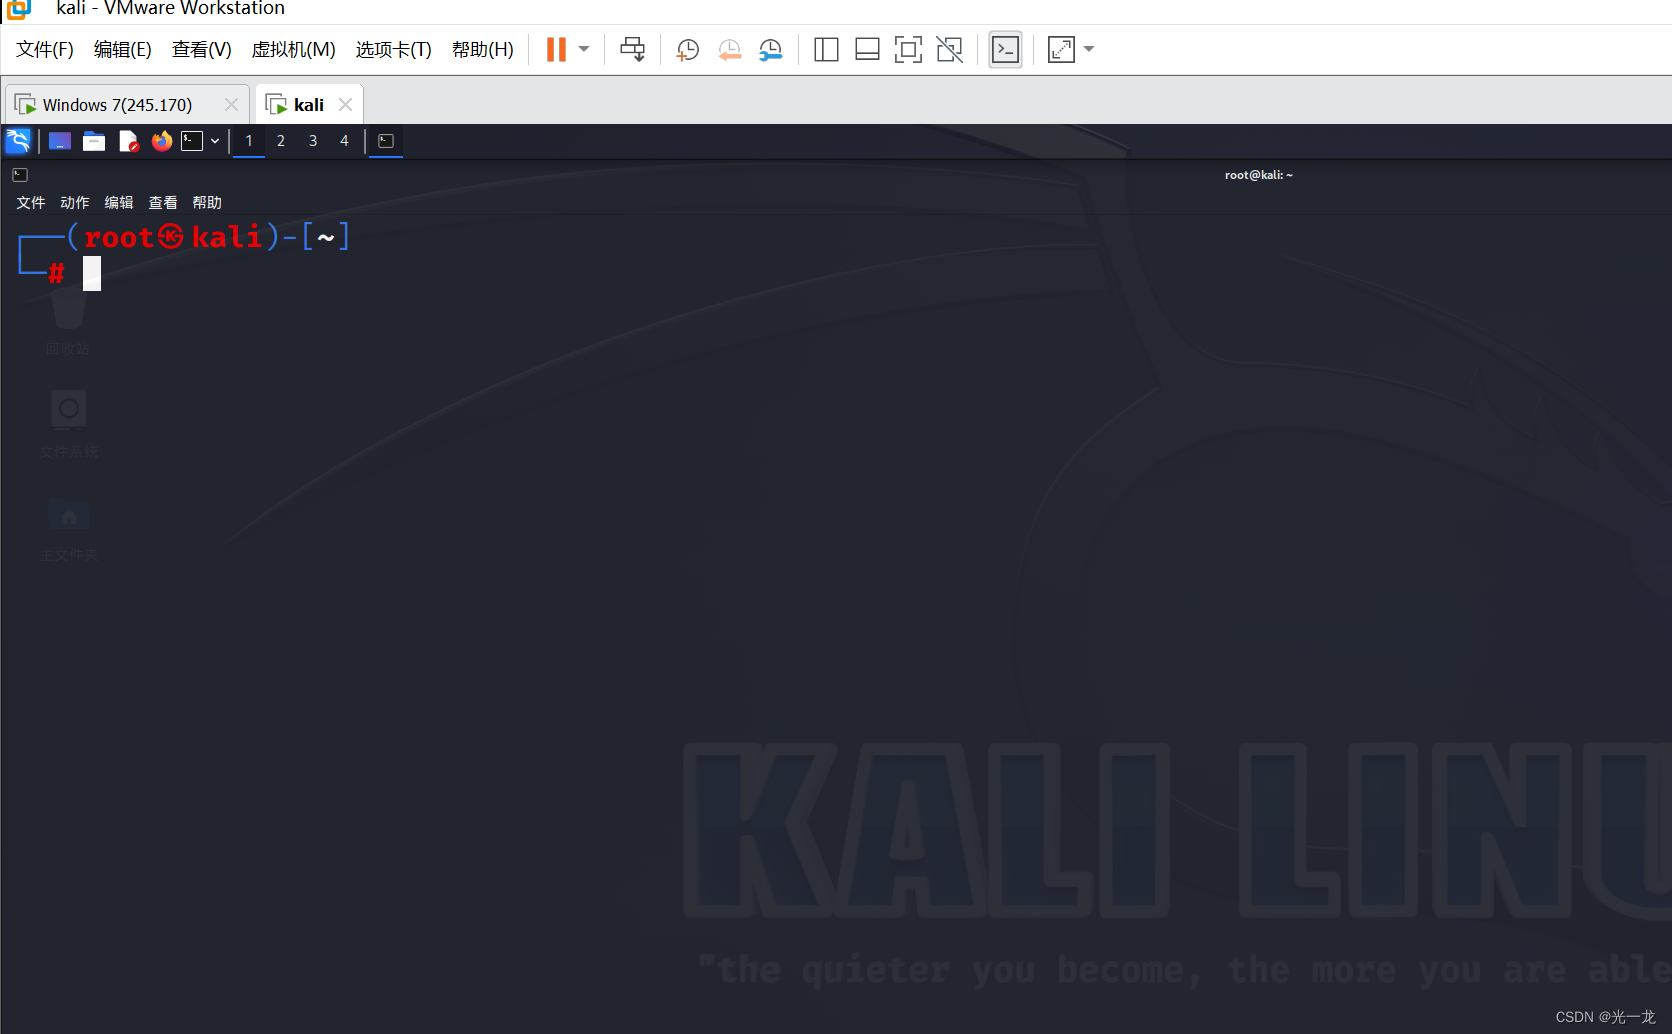
Task: Open the terminal 查看 menu
Action: pos(163,203)
